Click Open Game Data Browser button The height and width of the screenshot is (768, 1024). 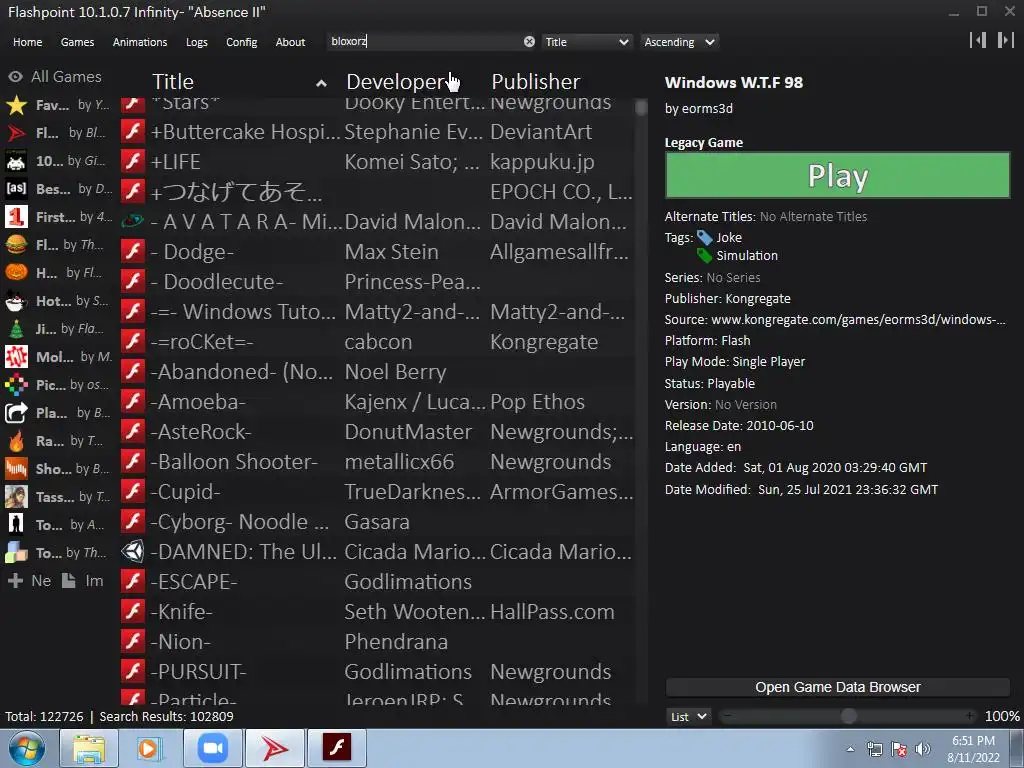(x=837, y=687)
